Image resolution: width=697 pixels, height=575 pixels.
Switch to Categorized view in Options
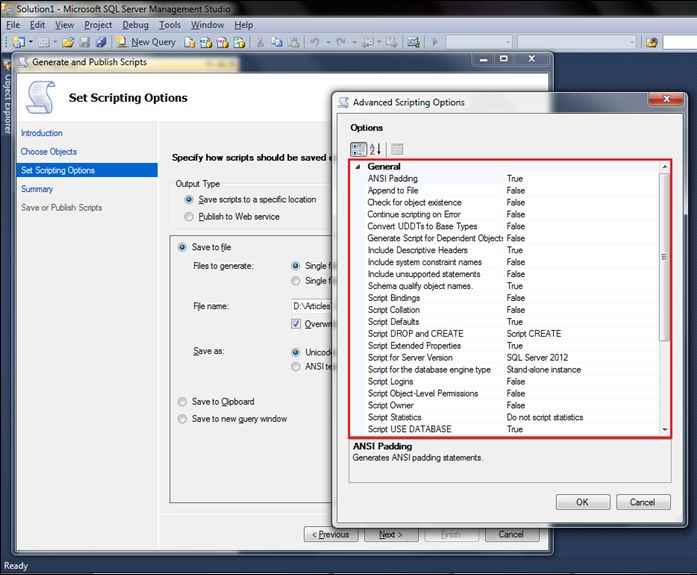coord(358,149)
